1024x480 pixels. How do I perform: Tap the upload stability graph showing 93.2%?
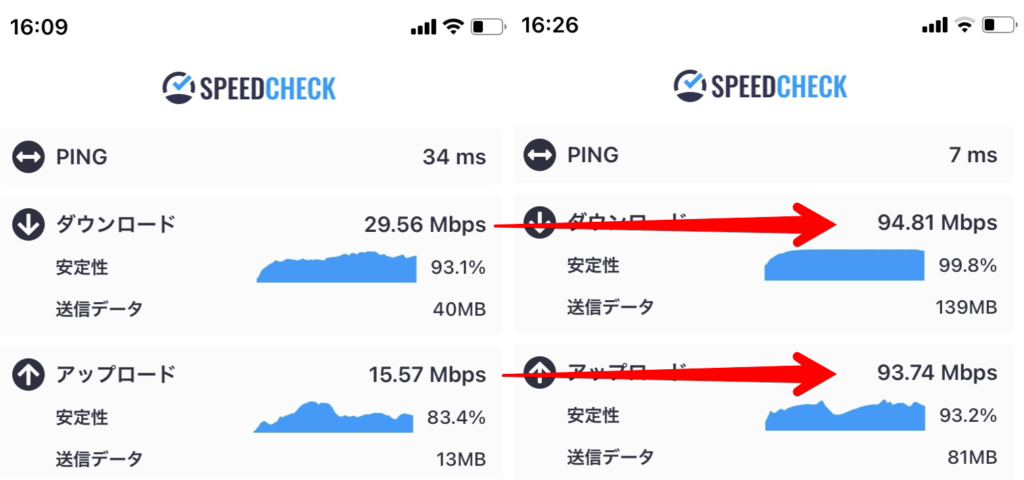(844, 415)
